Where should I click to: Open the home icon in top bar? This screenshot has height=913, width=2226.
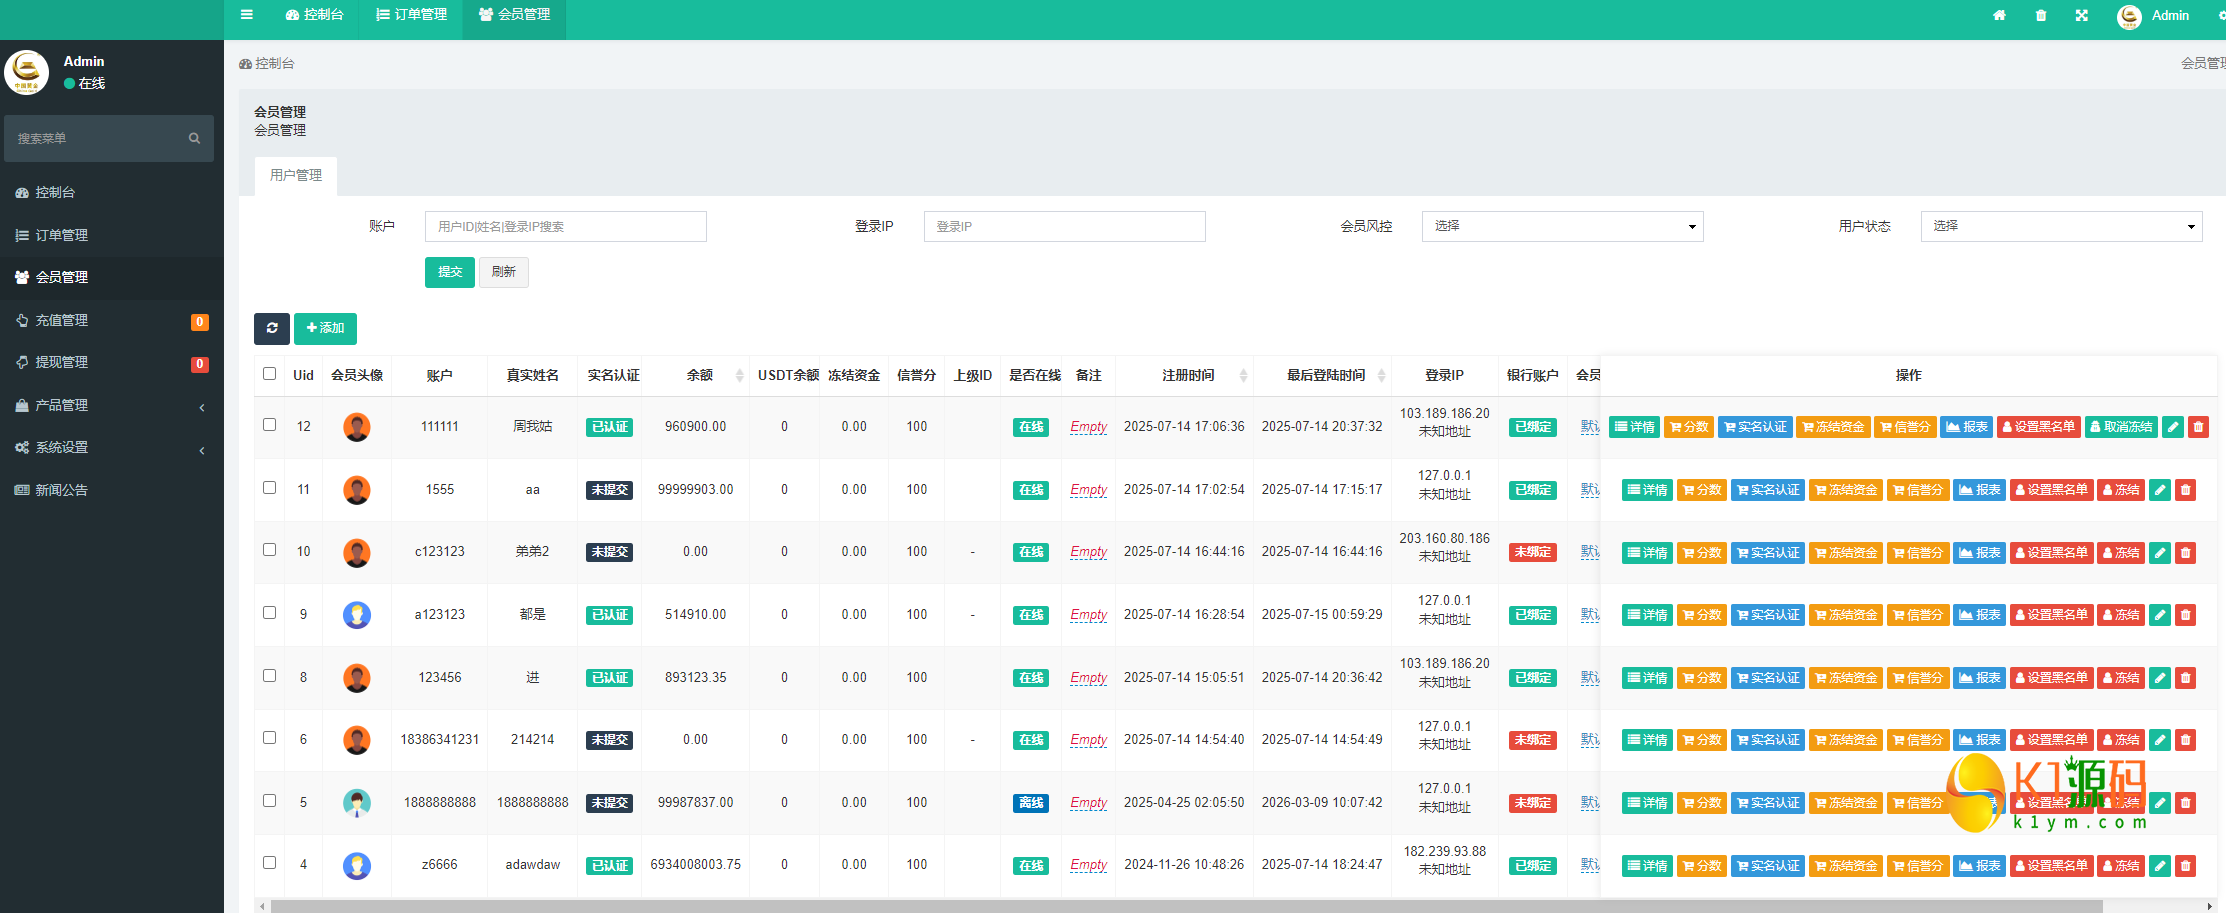click(x=1999, y=15)
